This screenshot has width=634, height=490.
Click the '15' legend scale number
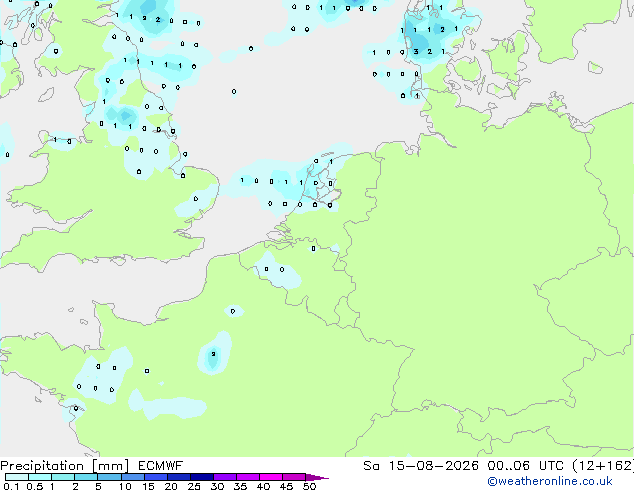click(148, 486)
